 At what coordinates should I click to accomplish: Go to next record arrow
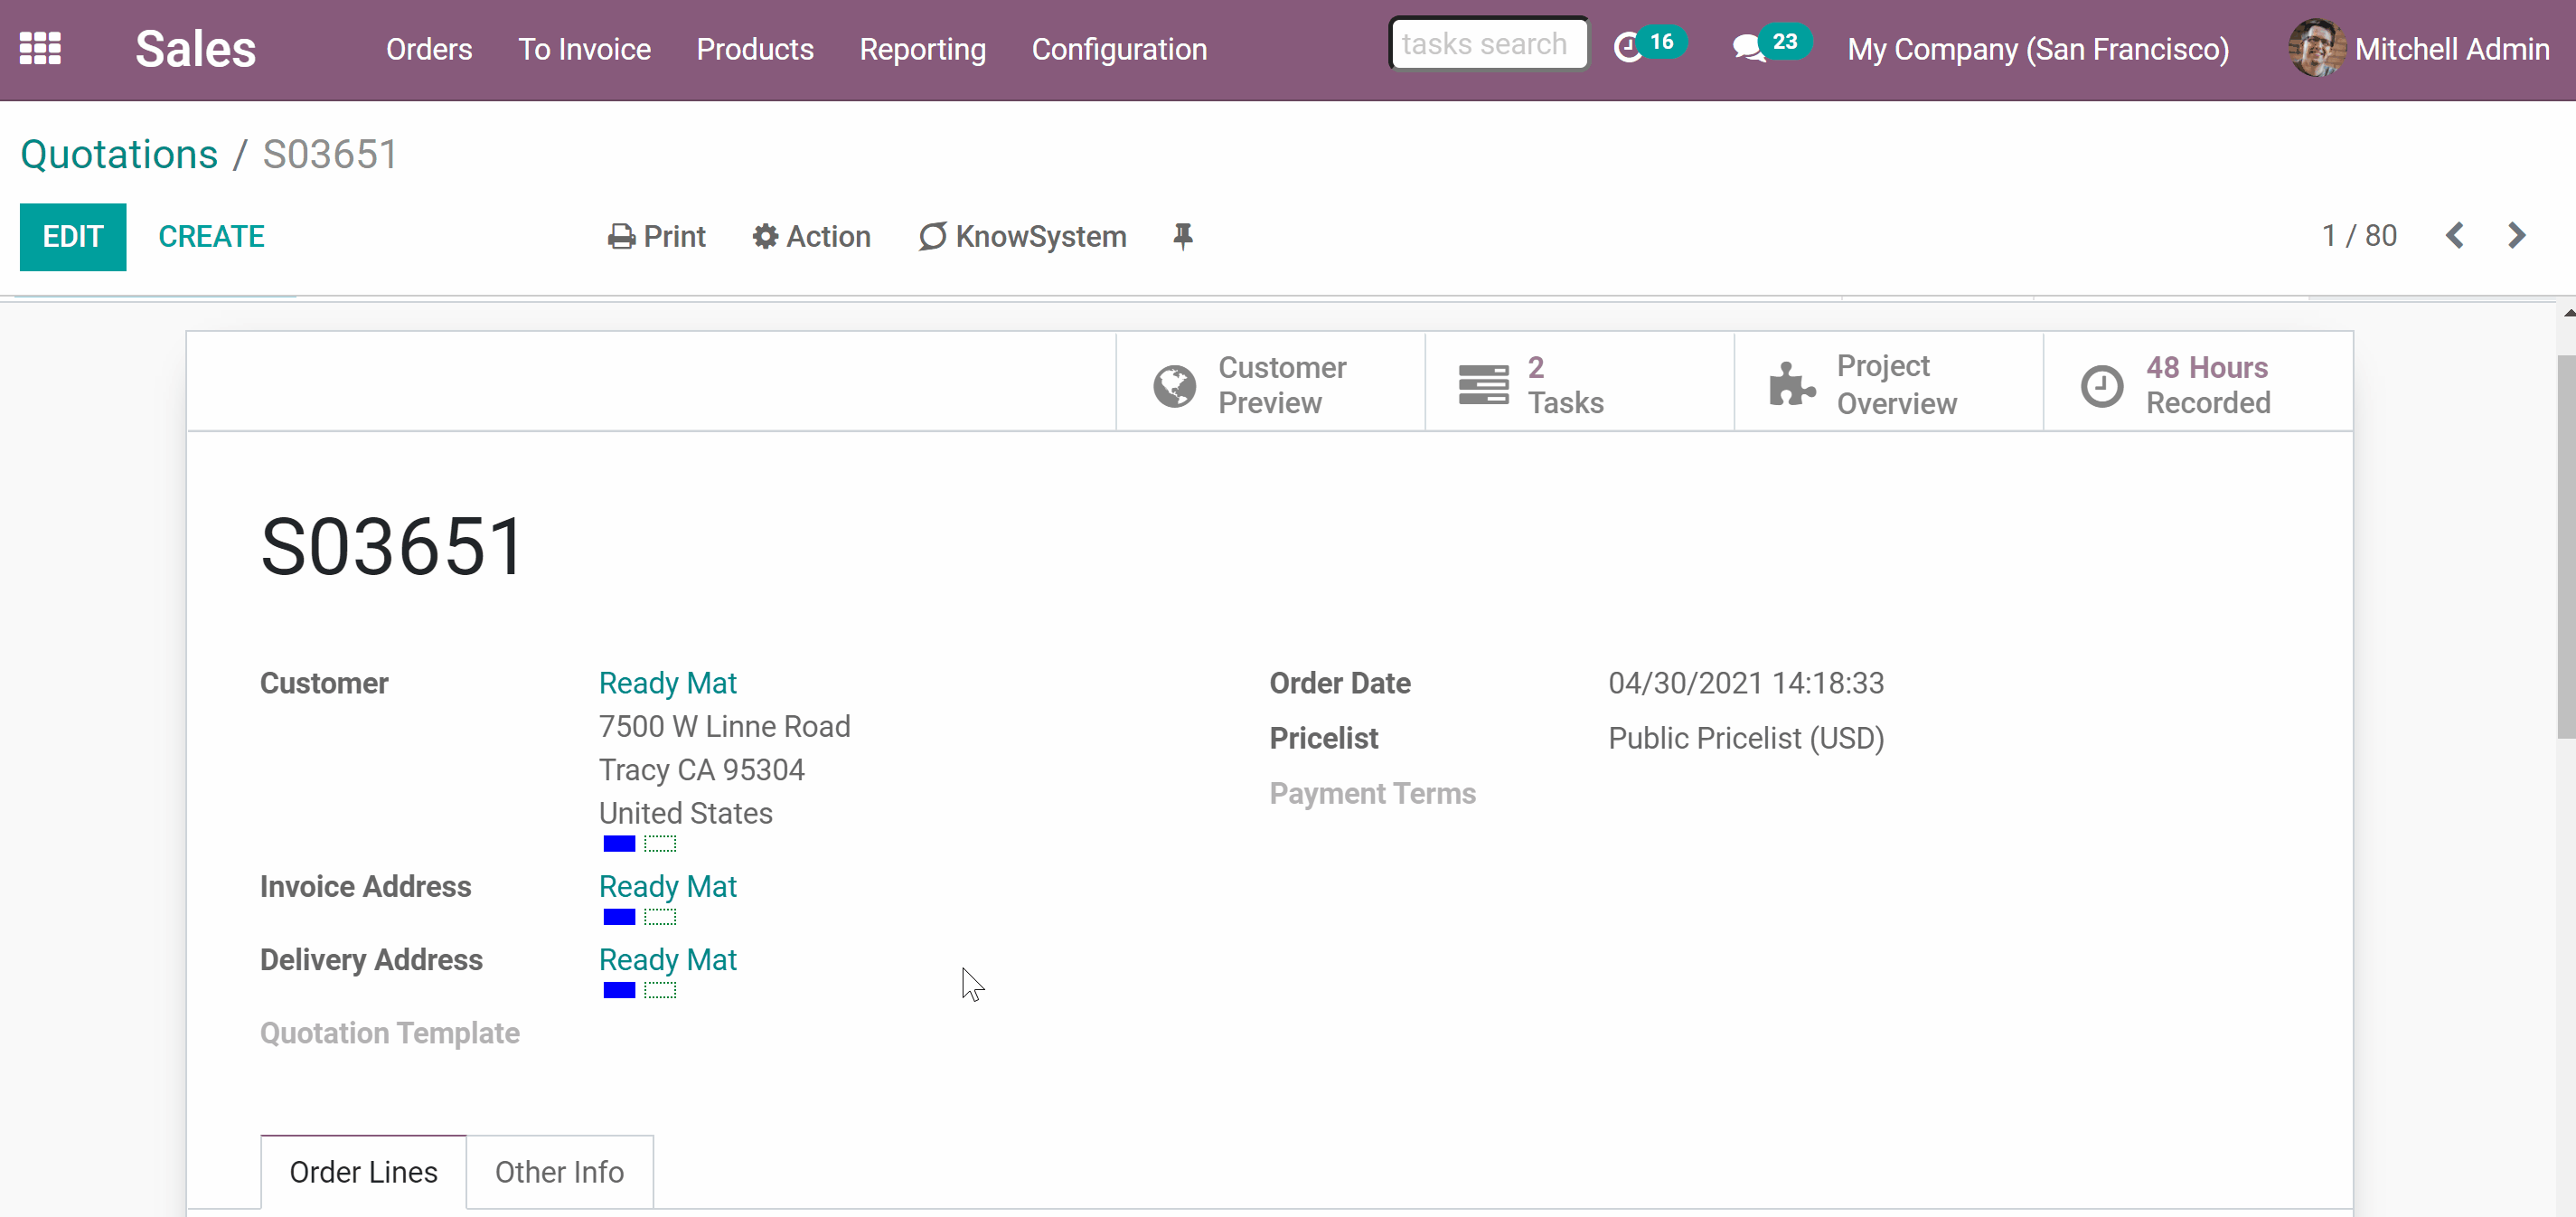click(2517, 236)
